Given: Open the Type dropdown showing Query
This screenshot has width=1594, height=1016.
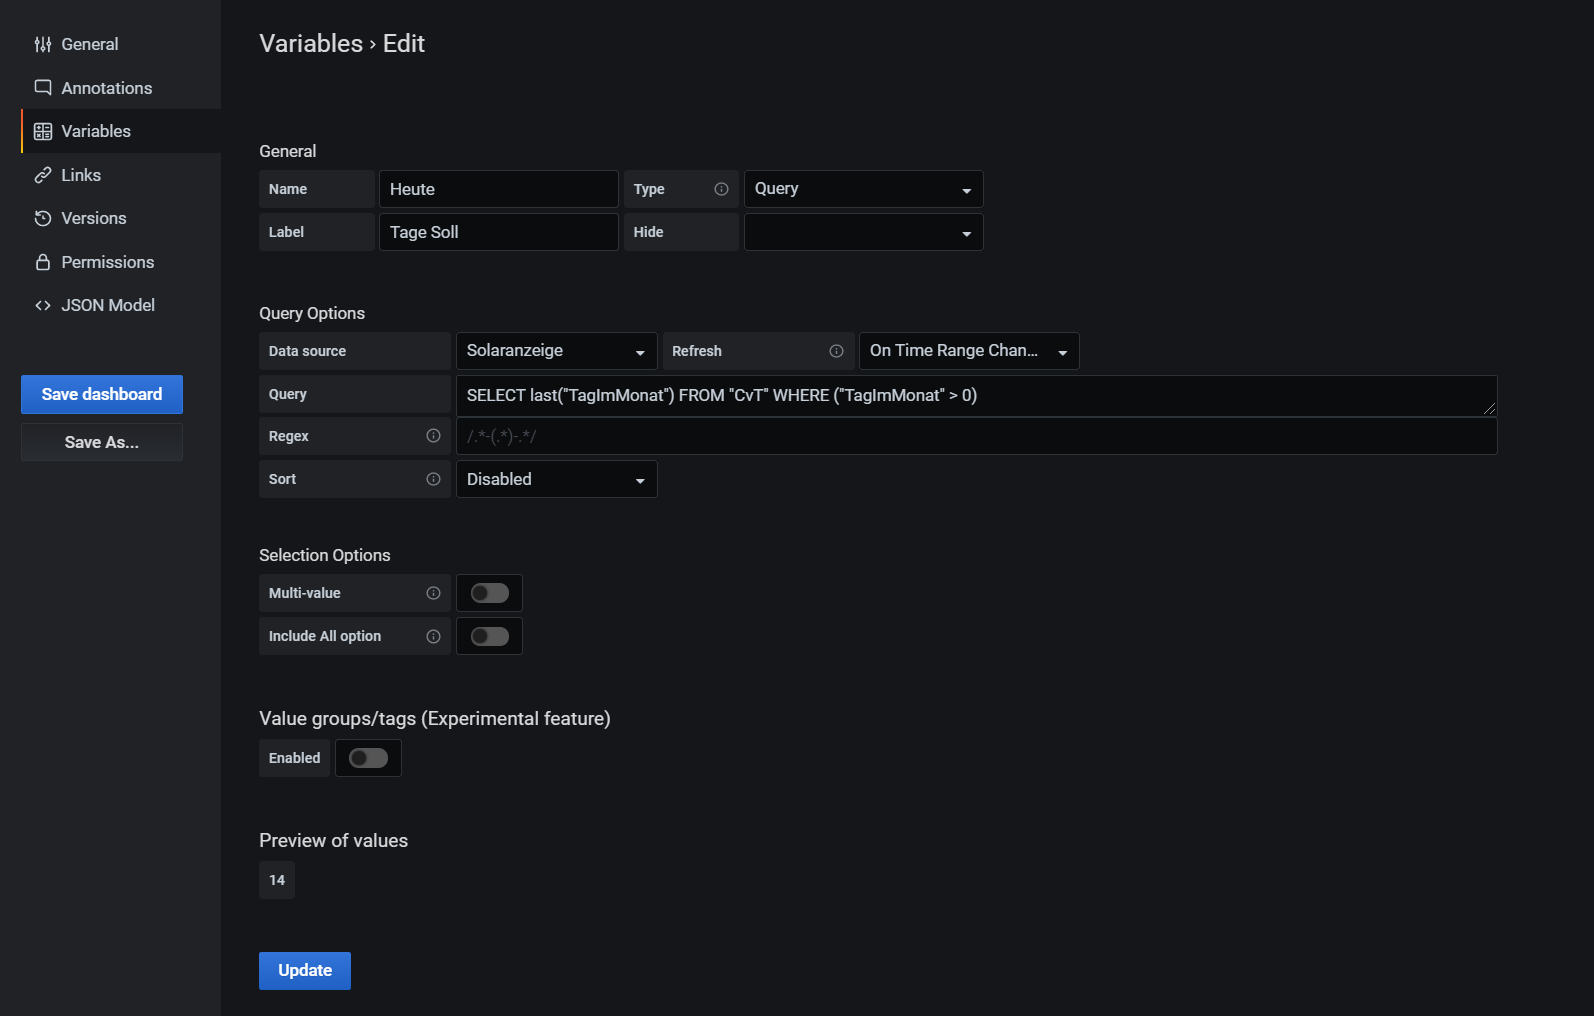Looking at the screenshot, I should (x=863, y=189).
